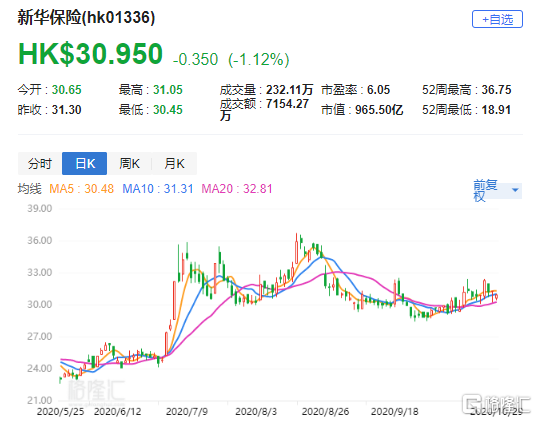Click the 36.00 y-axis label
This screenshot has height=421, width=537.
(x=40, y=240)
